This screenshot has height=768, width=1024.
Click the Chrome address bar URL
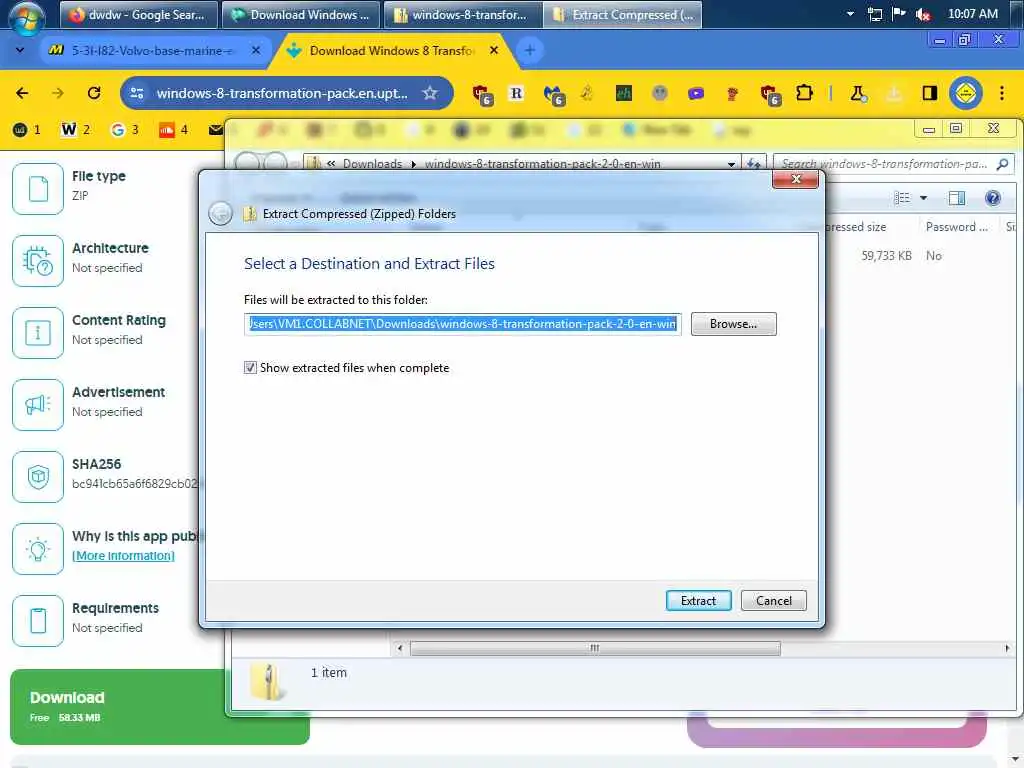tap(282, 93)
